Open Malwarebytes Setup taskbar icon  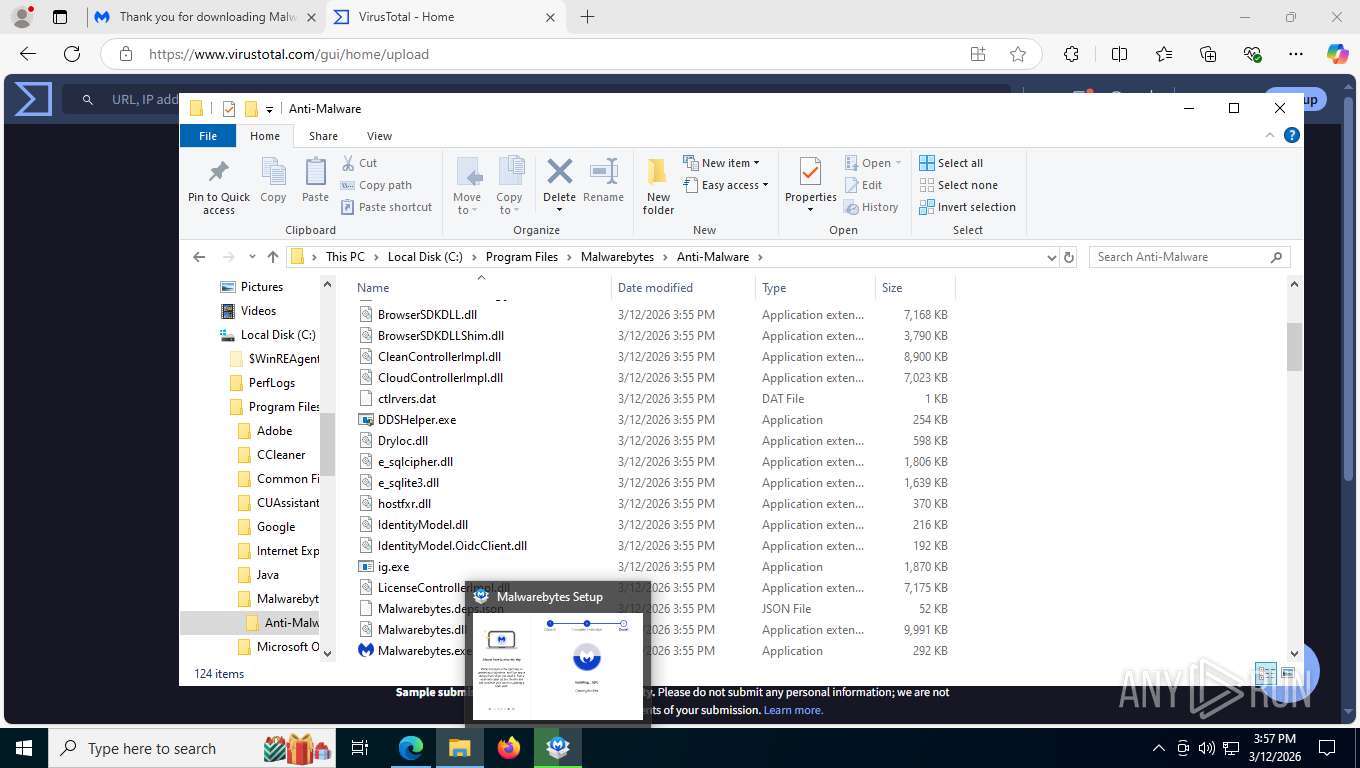(x=558, y=748)
